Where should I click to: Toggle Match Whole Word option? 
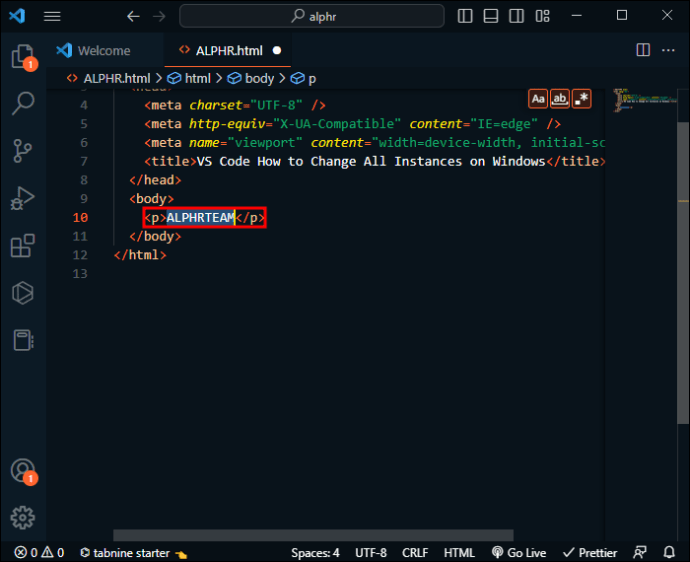coord(560,98)
